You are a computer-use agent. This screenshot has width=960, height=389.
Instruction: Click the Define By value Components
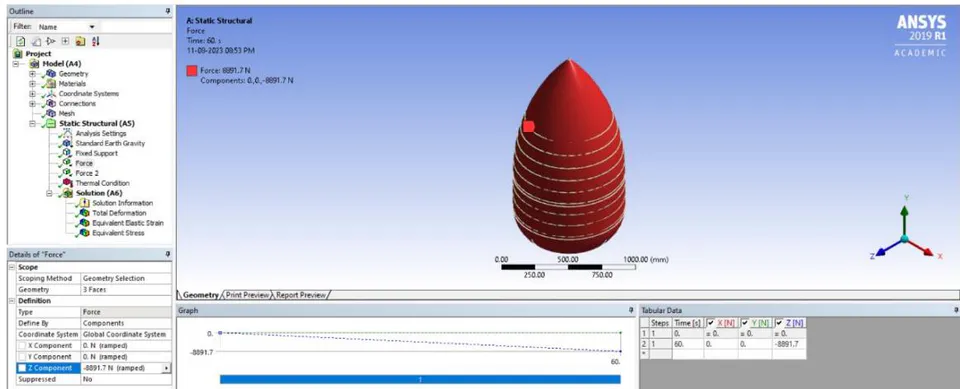click(126, 323)
